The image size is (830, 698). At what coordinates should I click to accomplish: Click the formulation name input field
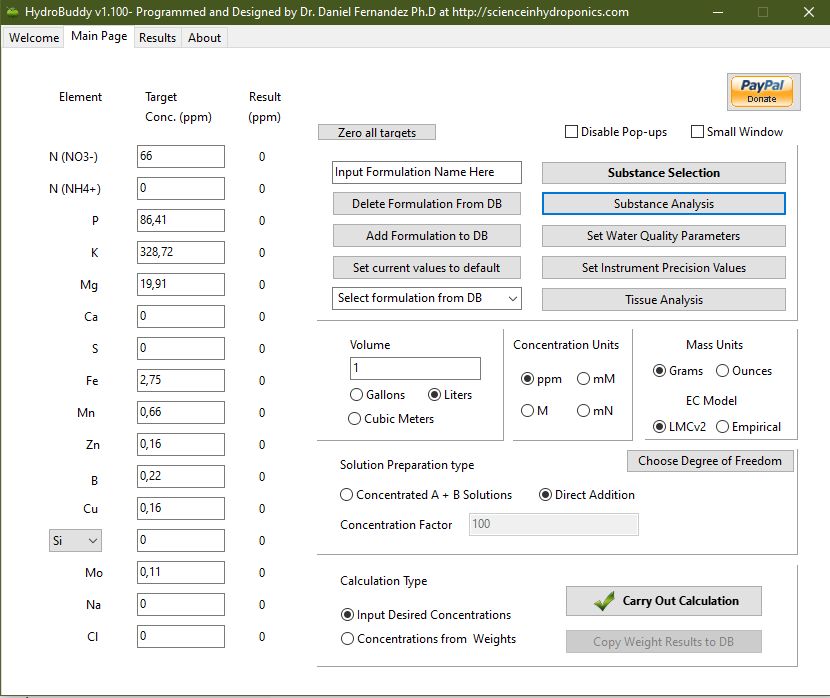(427, 172)
